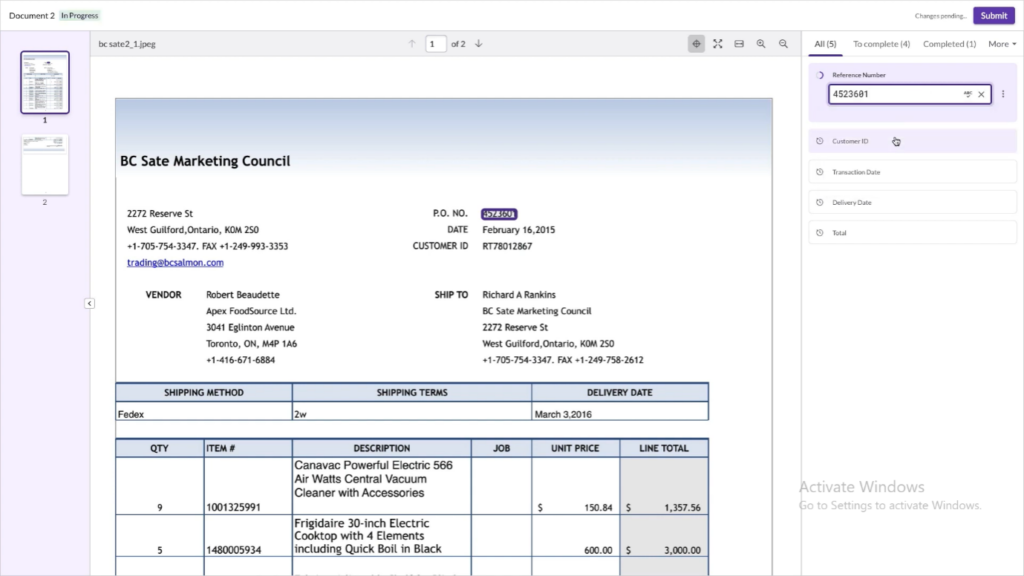Select the crosshair selection tool icon
This screenshot has height=576, width=1024.
(x=696, y=44)
